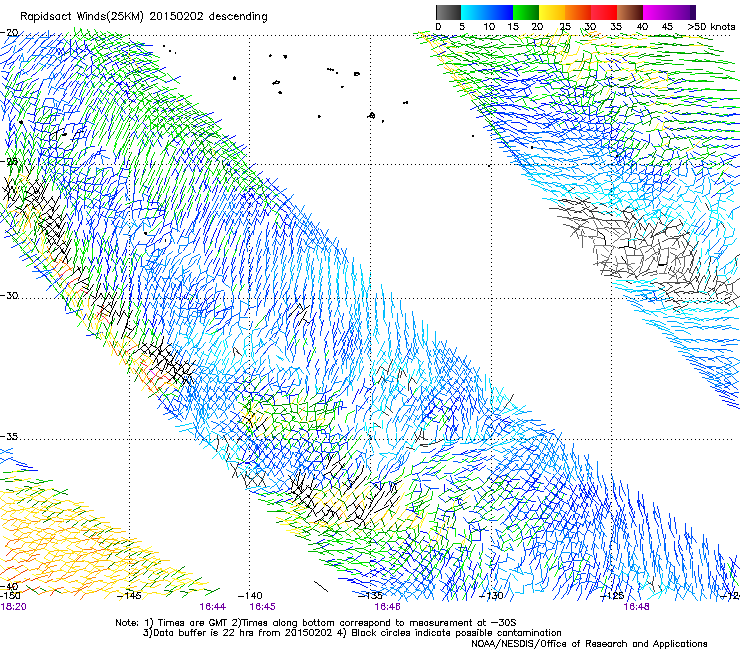This screenshot has width=740, height=650.
Task: Click the purple '16:48' time label
Action: click(636, 607)
